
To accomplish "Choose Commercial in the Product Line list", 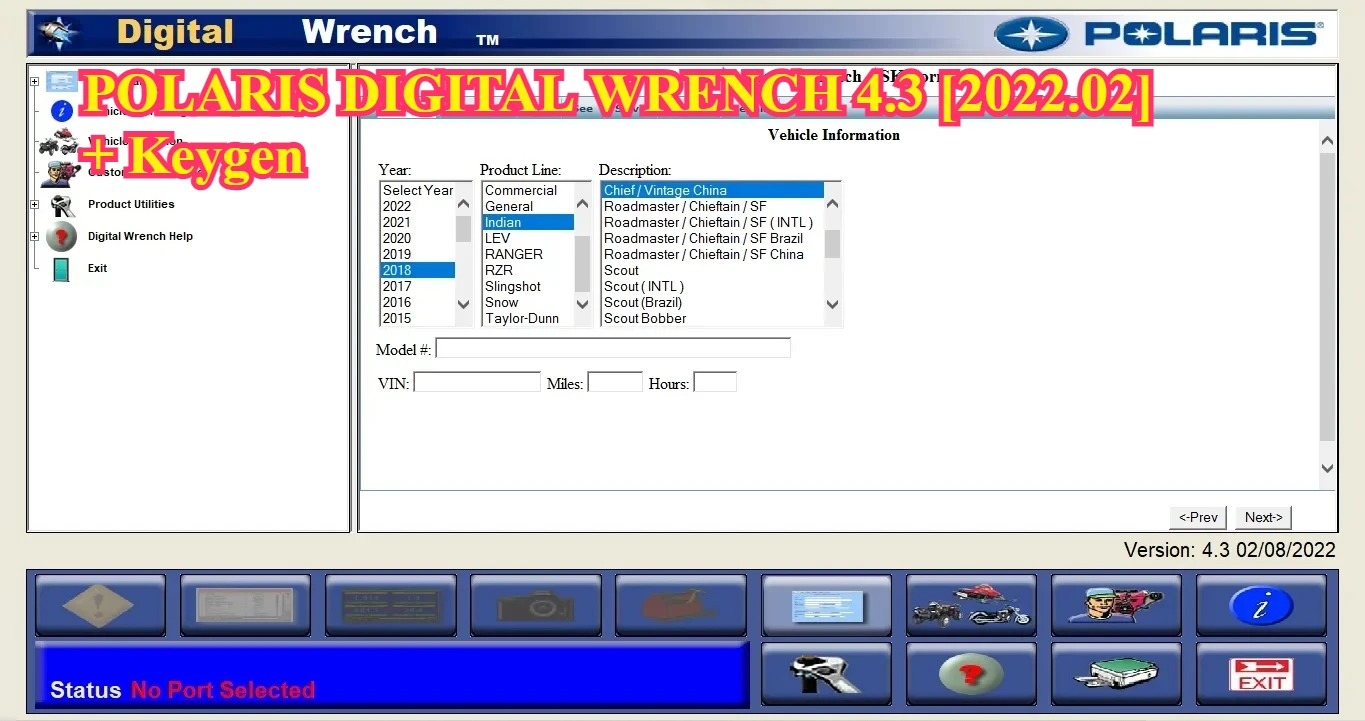I will (528, 190).
